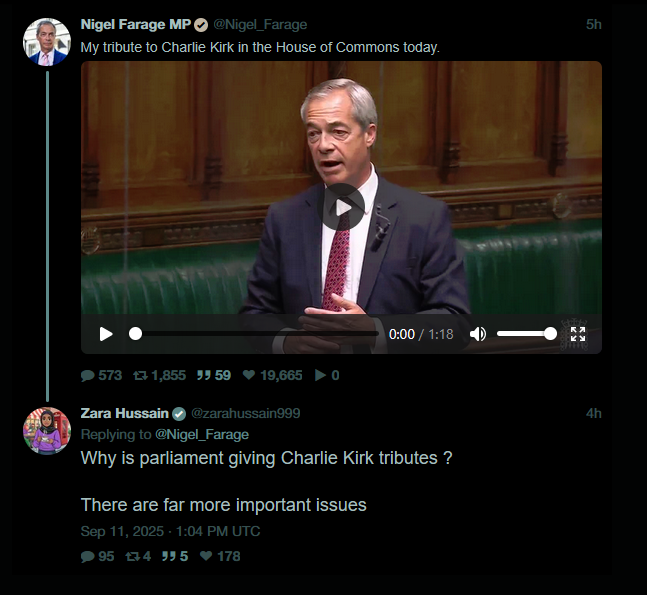Mute the video with the speaker icon
The height and width of the screenshot is (595, 647).
click(478, 334)
